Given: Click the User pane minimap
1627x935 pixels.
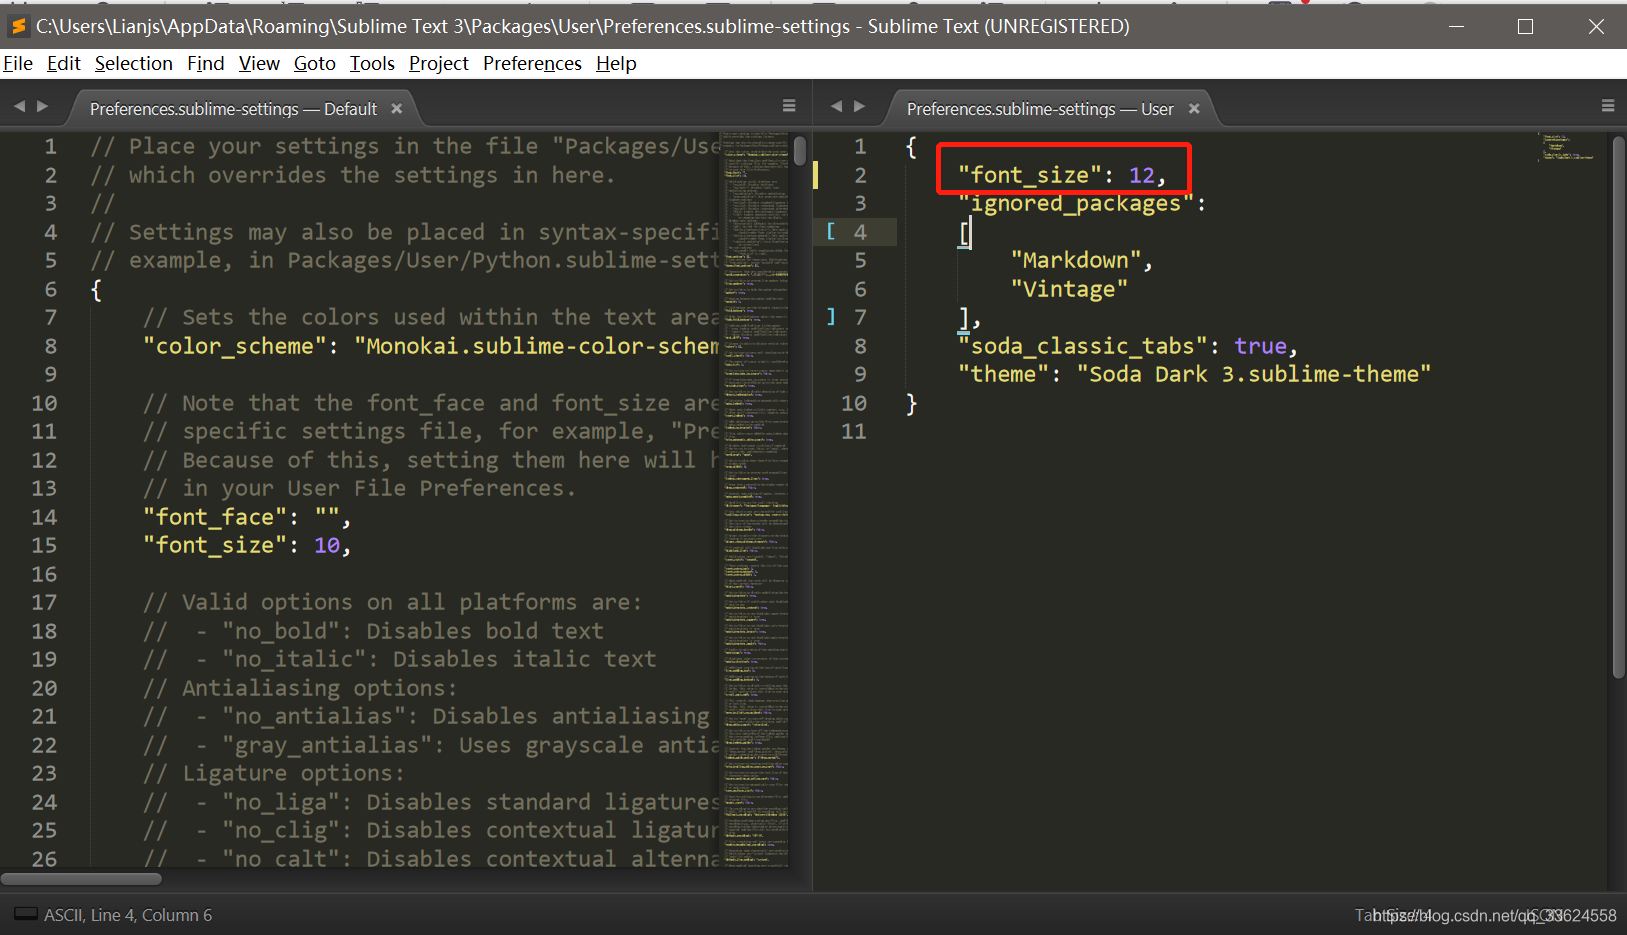Looking at the screenshot, I should pyautogui.click(x=1567, y=147).
